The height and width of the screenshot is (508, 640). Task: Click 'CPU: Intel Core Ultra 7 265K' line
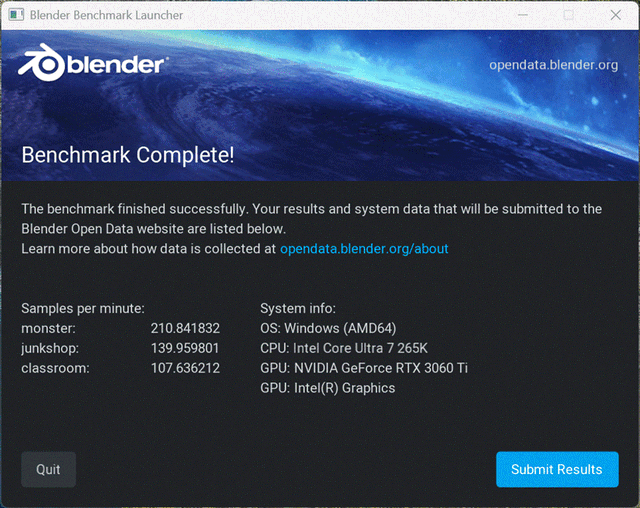[344, 348]
